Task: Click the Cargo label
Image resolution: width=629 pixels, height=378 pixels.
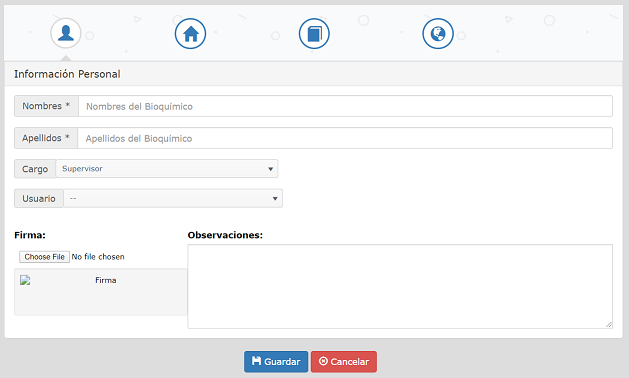Action: (35, 169)
